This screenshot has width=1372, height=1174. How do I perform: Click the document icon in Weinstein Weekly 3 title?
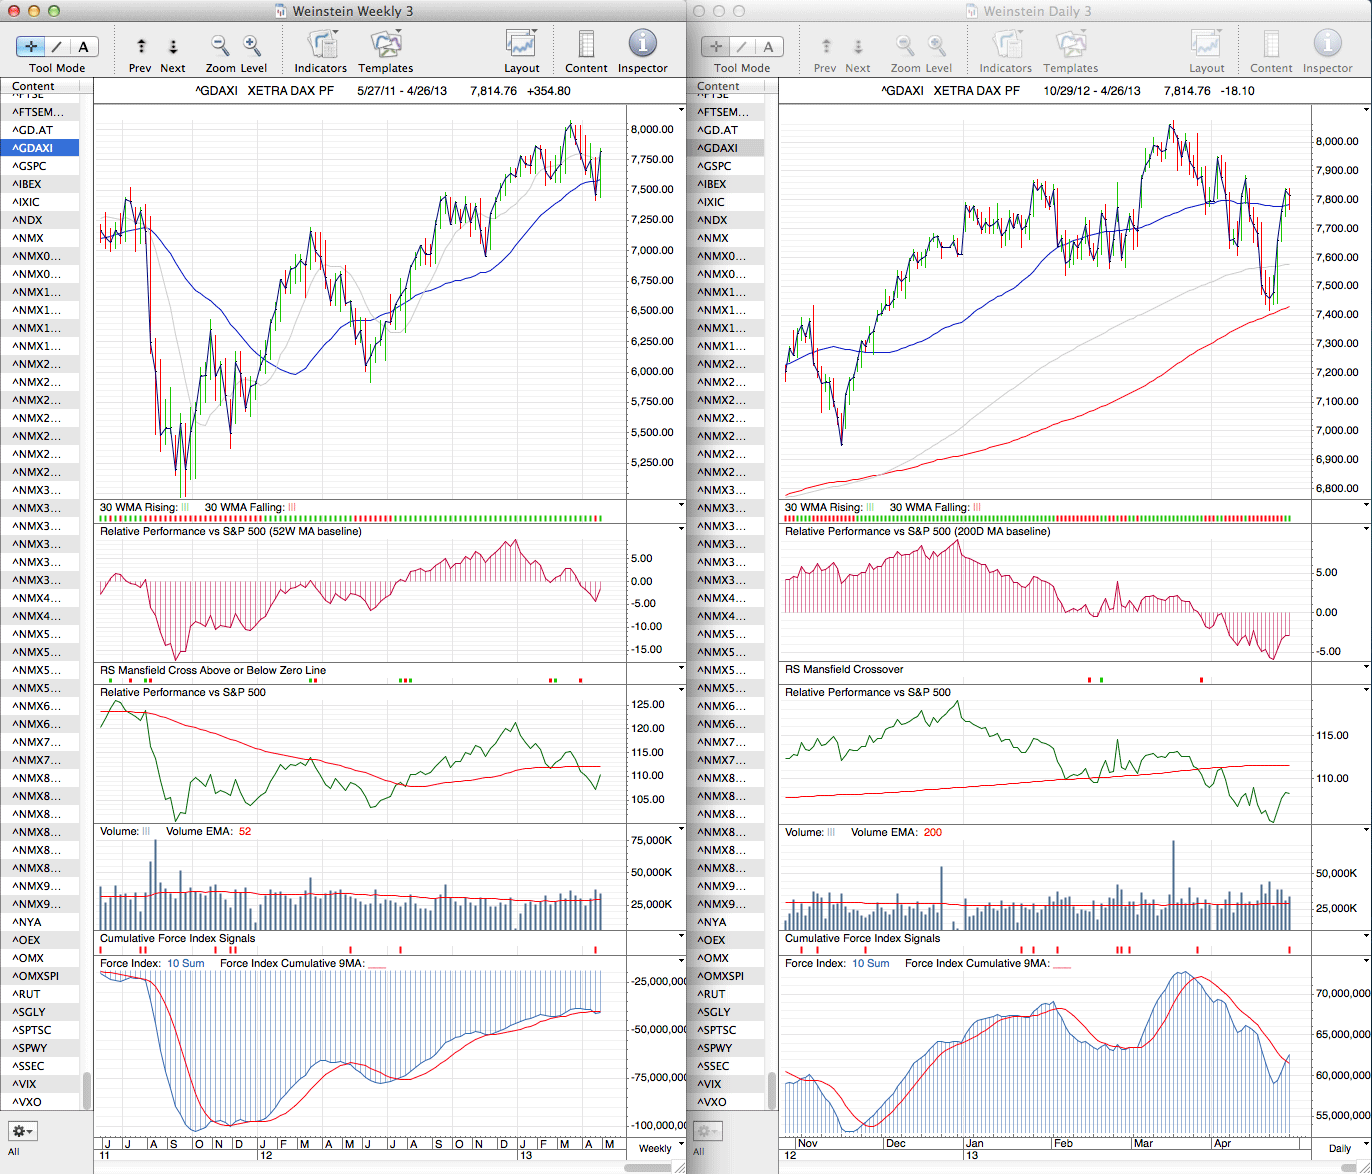tap(282, 11)
